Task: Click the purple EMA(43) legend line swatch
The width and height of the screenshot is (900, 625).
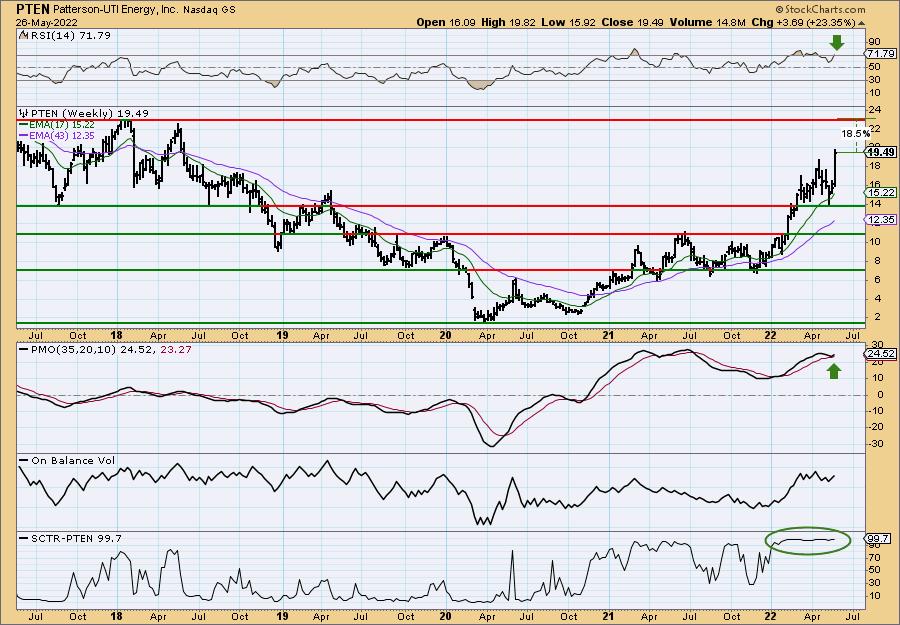Action: tap(25, 135)
